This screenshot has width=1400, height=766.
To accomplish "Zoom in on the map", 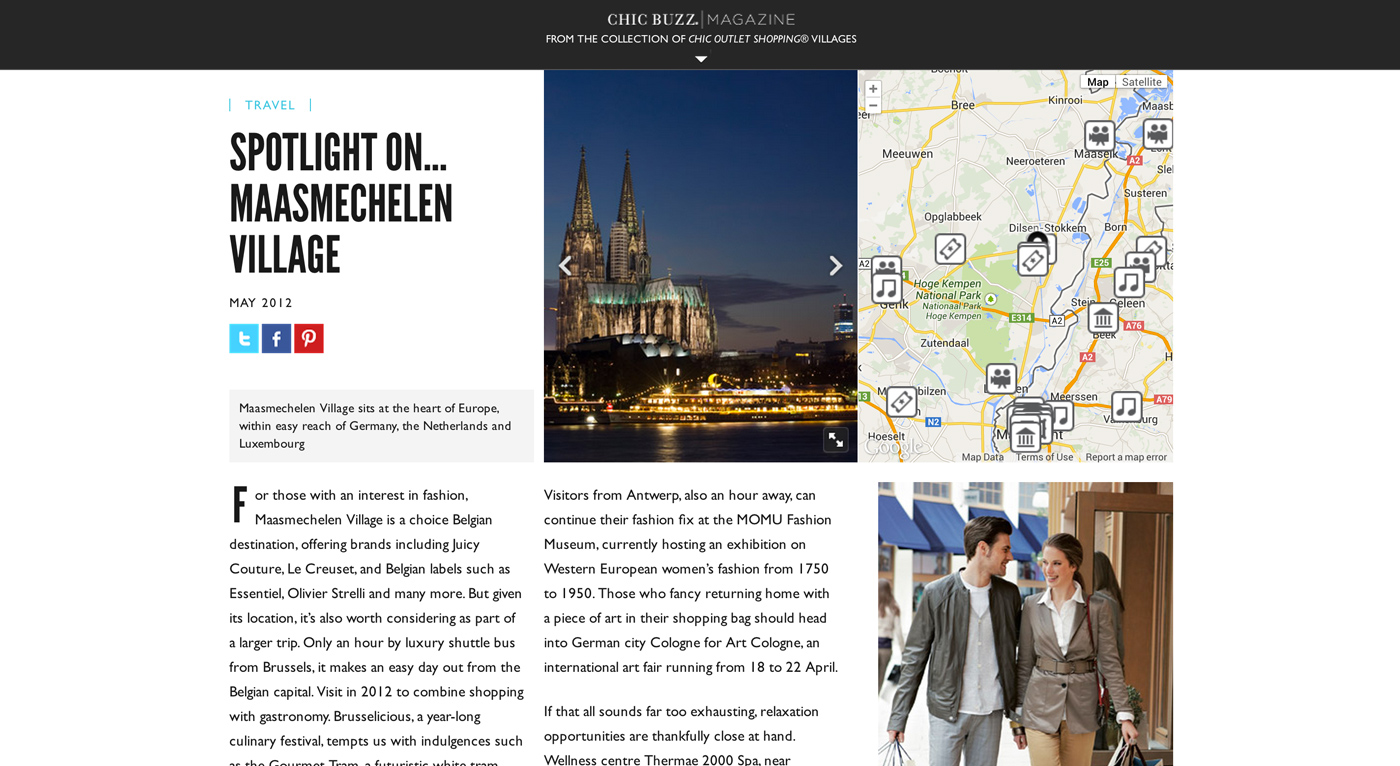I will (x=873, y=89).
